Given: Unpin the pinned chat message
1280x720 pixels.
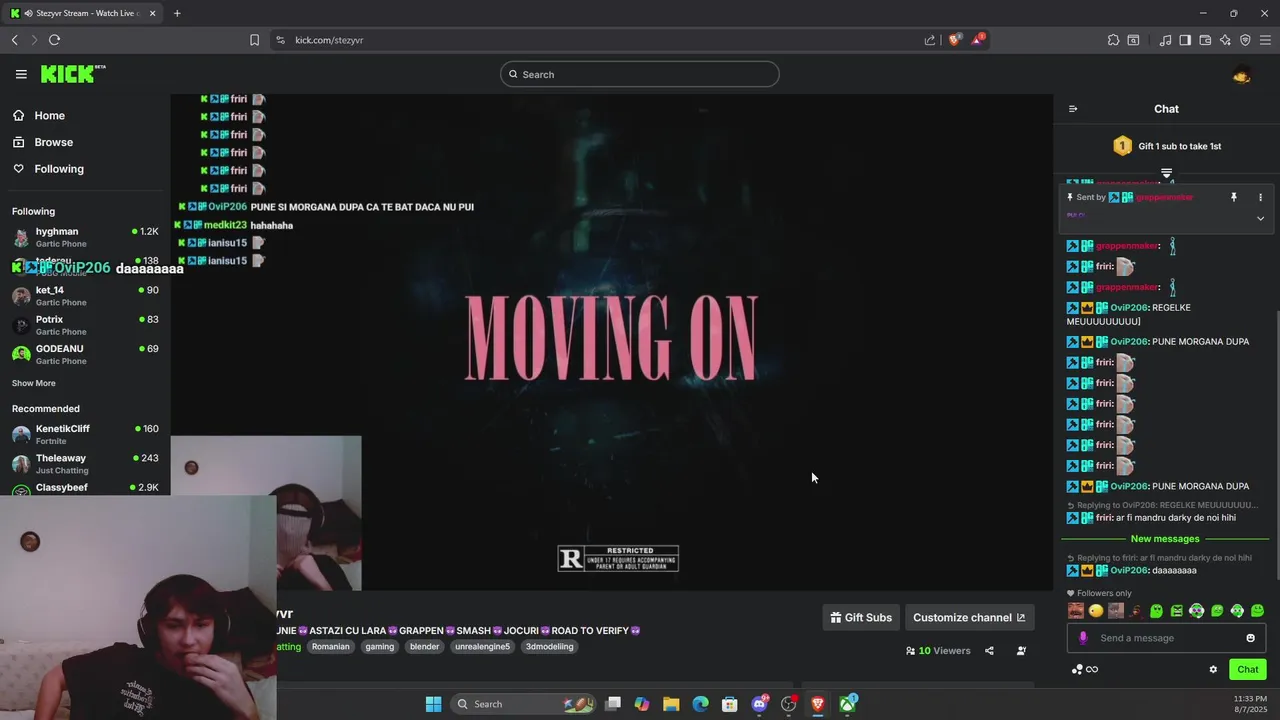Looking at the screenshot, I should pos(1234,197).
